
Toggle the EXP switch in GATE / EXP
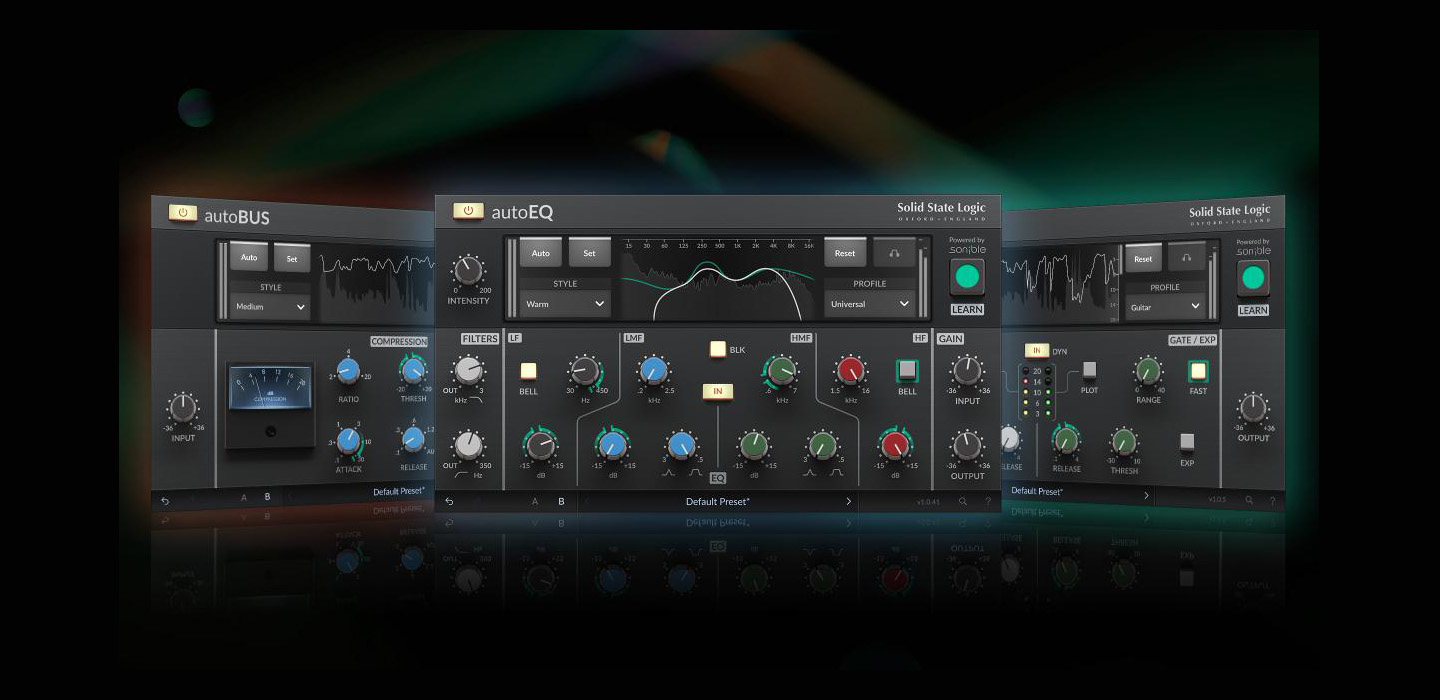(x=1186, y=441)
